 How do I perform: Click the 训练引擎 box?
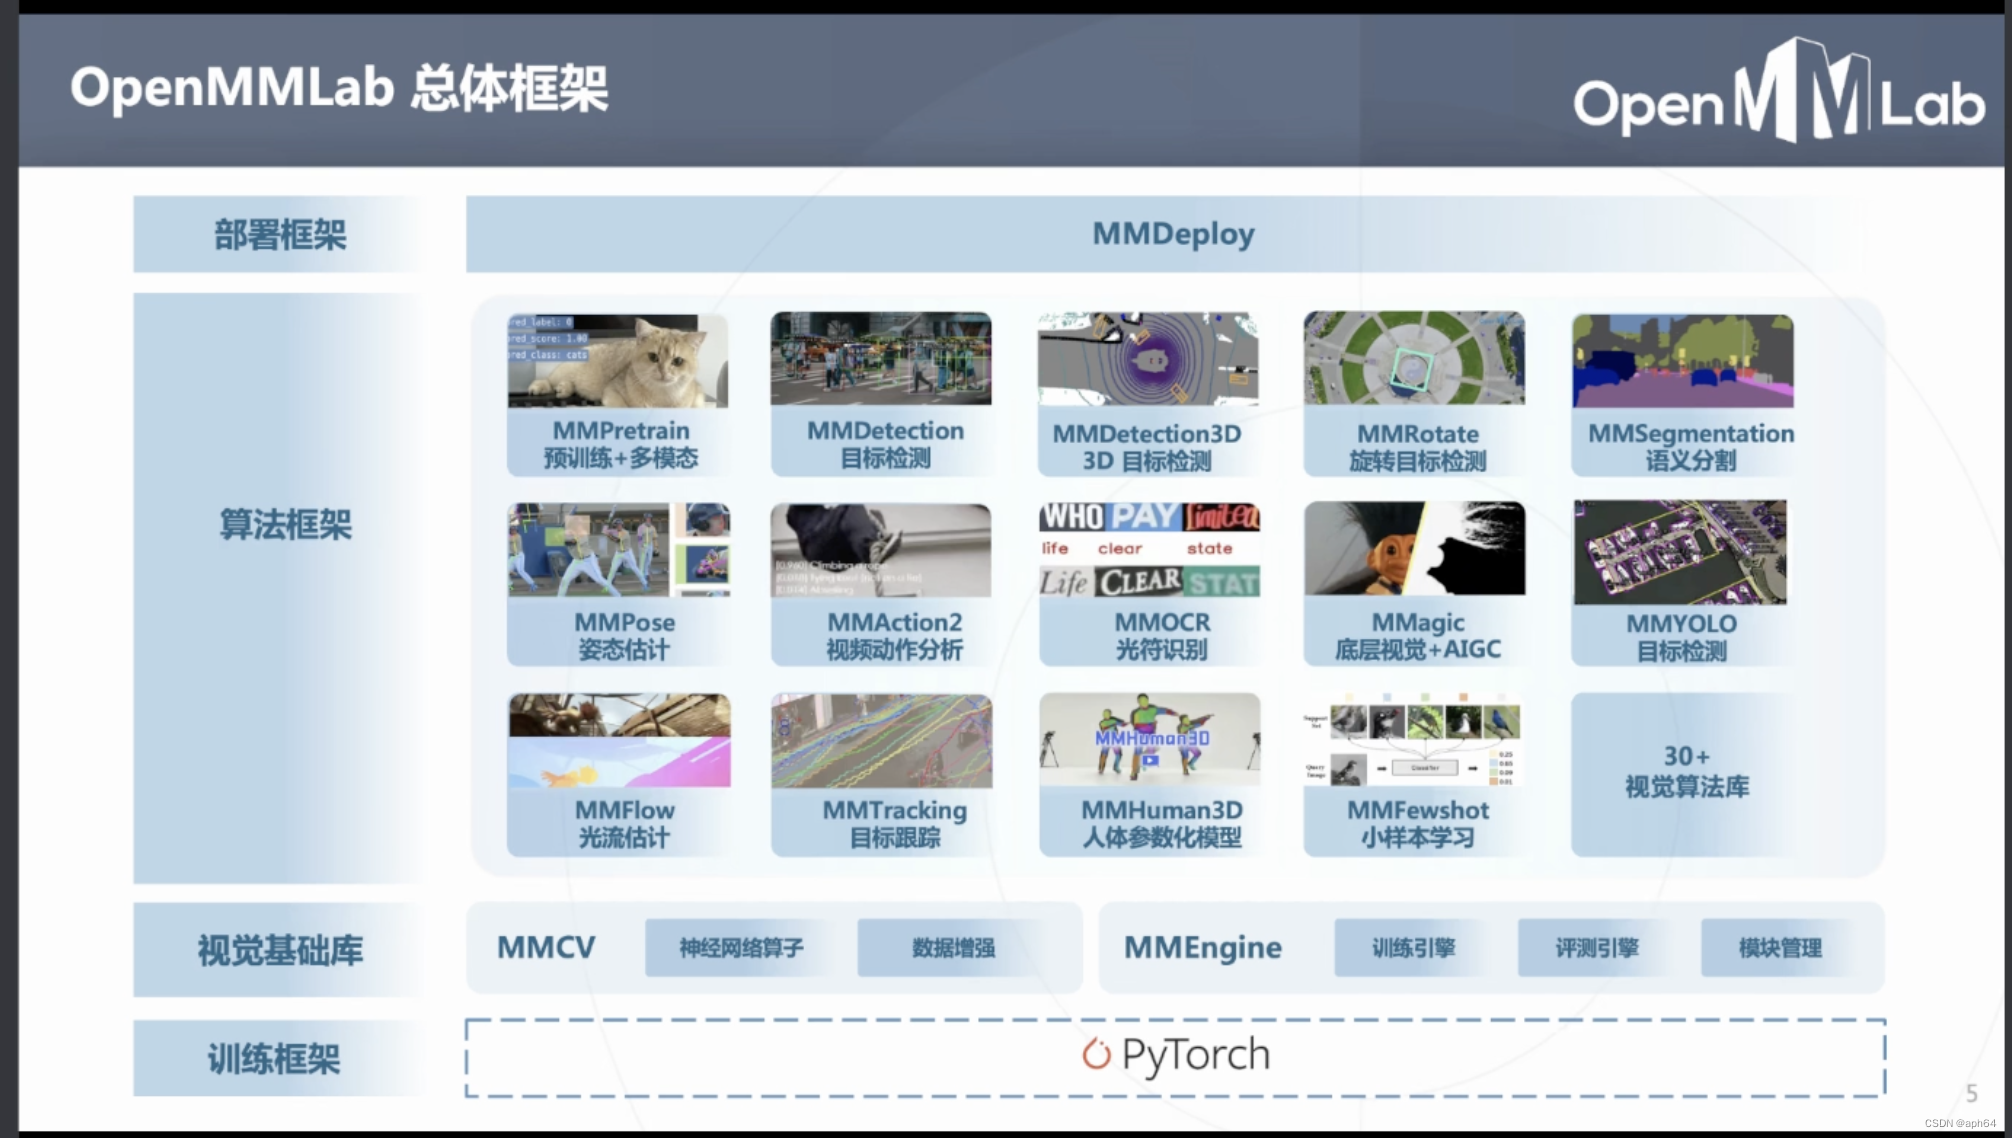pyautogui.click(x=1413, y=948)
